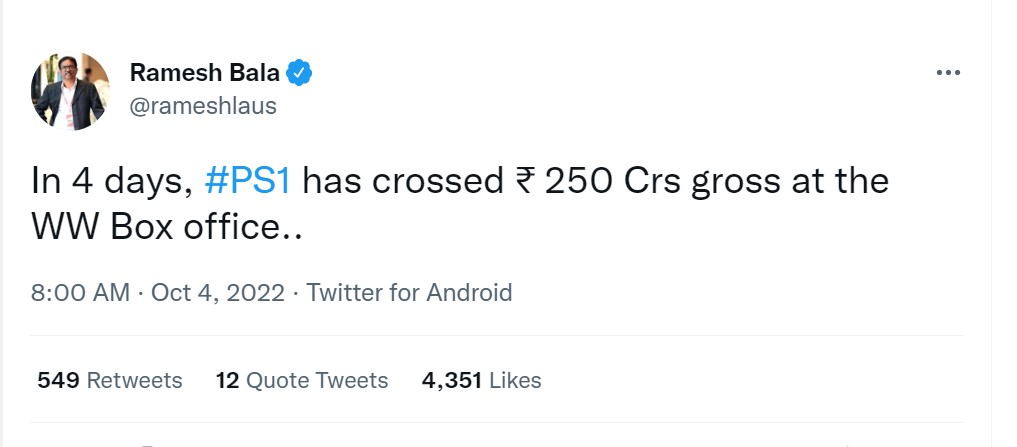Screen dimensions: 1017x447
Task: Click the 8:00 AM timestamp
Action: click(80, 293)
